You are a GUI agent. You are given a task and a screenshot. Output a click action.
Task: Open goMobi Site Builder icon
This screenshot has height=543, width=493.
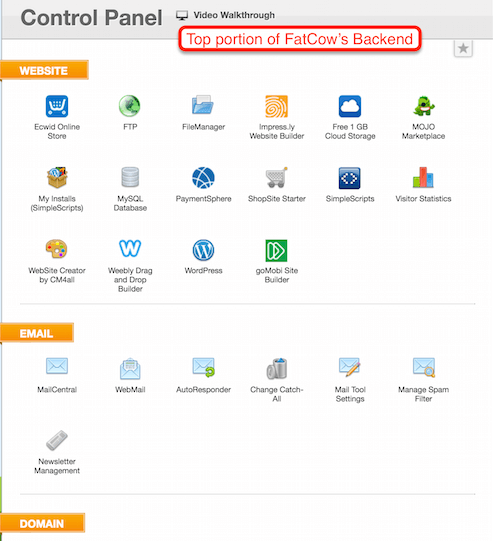pyautogui.click(x=276, y=250)
